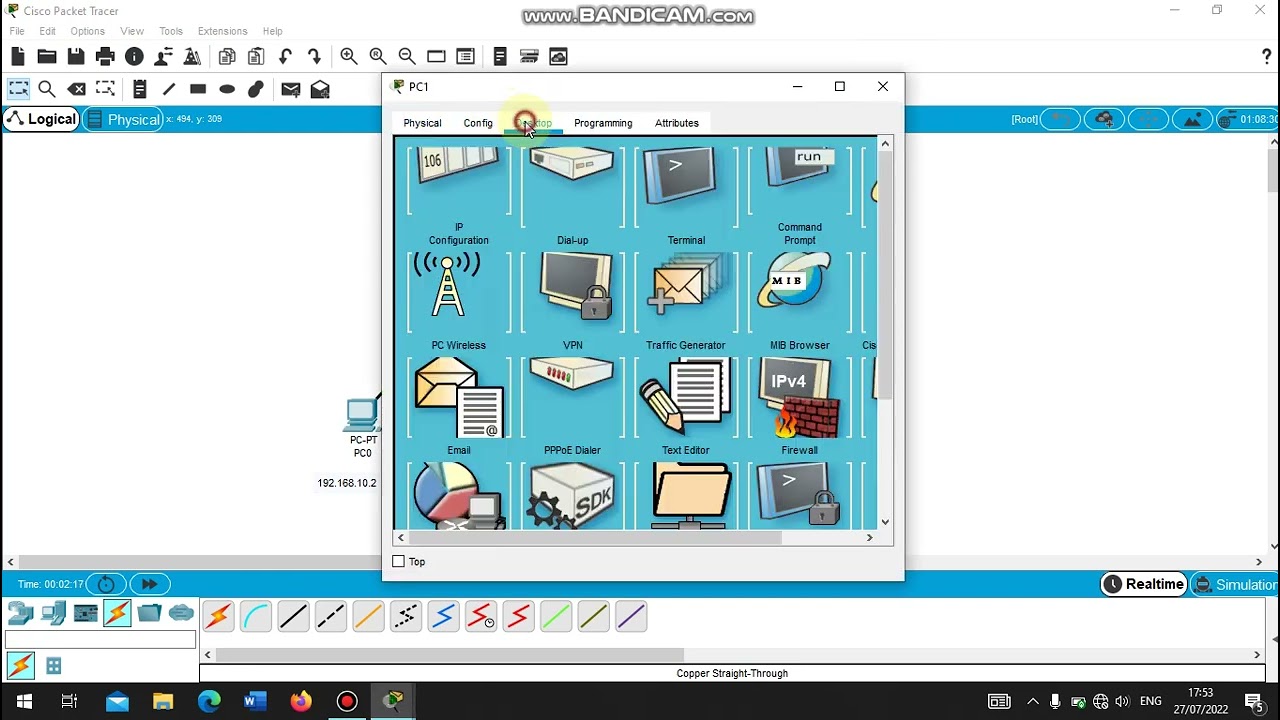
Task: Select the orange Fiber cable
Action: pyautogui.click(x=368, y=616)
